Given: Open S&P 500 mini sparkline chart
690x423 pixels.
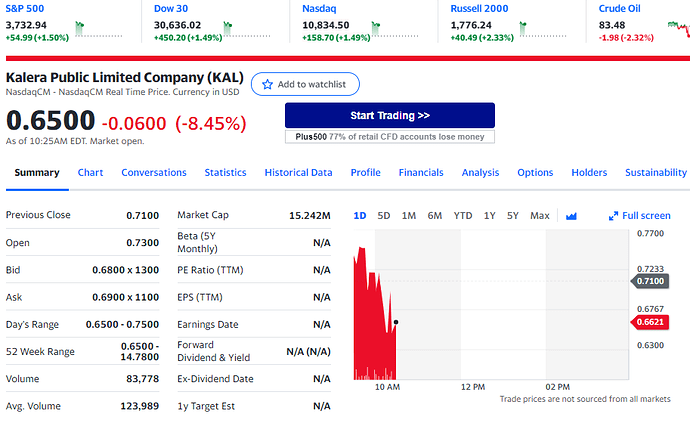Looking at the screenshot, I should (99, 29).
